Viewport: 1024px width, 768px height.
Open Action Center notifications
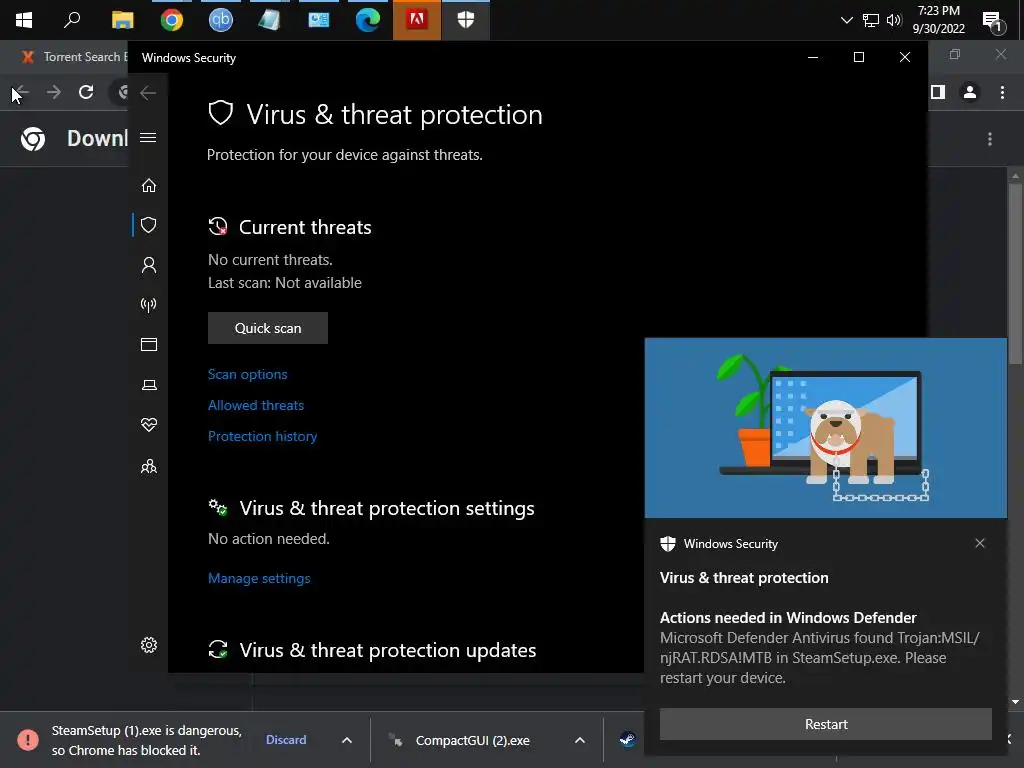click(992, 21)
